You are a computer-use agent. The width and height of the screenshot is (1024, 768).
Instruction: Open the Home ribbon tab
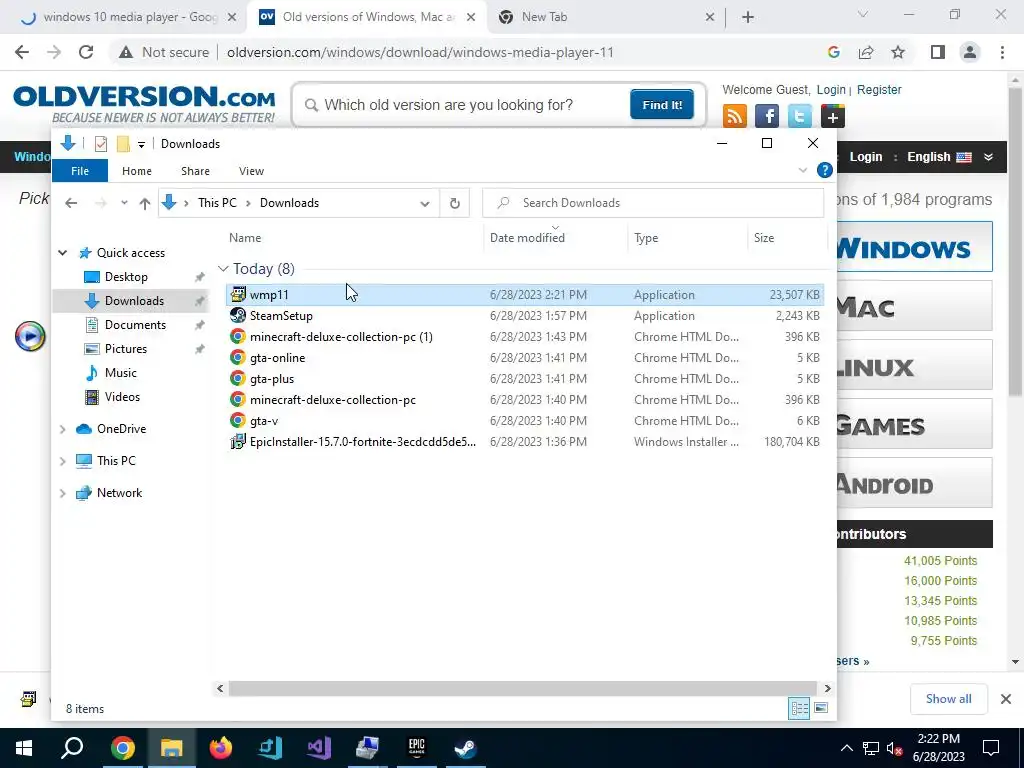136,170
